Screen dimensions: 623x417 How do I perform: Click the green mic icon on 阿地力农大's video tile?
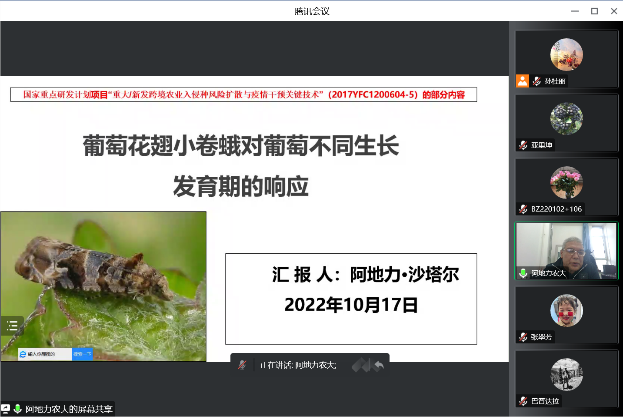pyautogui.click(x=522, y=273)
